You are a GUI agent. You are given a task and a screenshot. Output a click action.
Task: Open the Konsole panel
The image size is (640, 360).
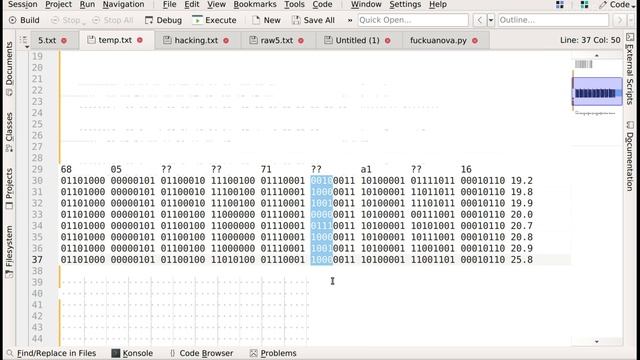pos(132,353)
